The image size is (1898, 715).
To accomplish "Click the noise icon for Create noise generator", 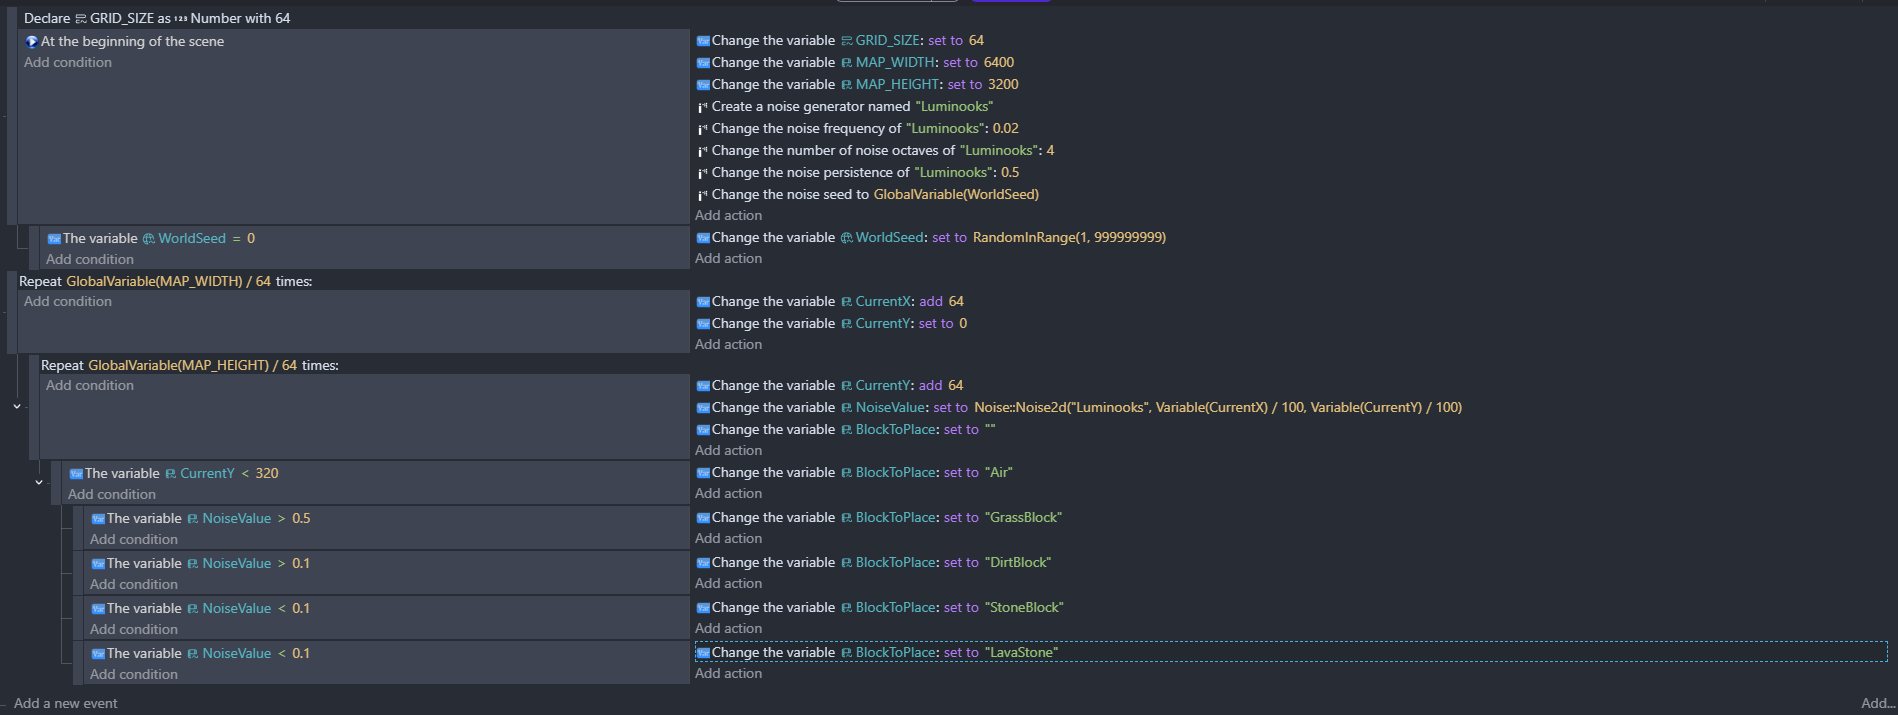I will [x=703, y=107].
